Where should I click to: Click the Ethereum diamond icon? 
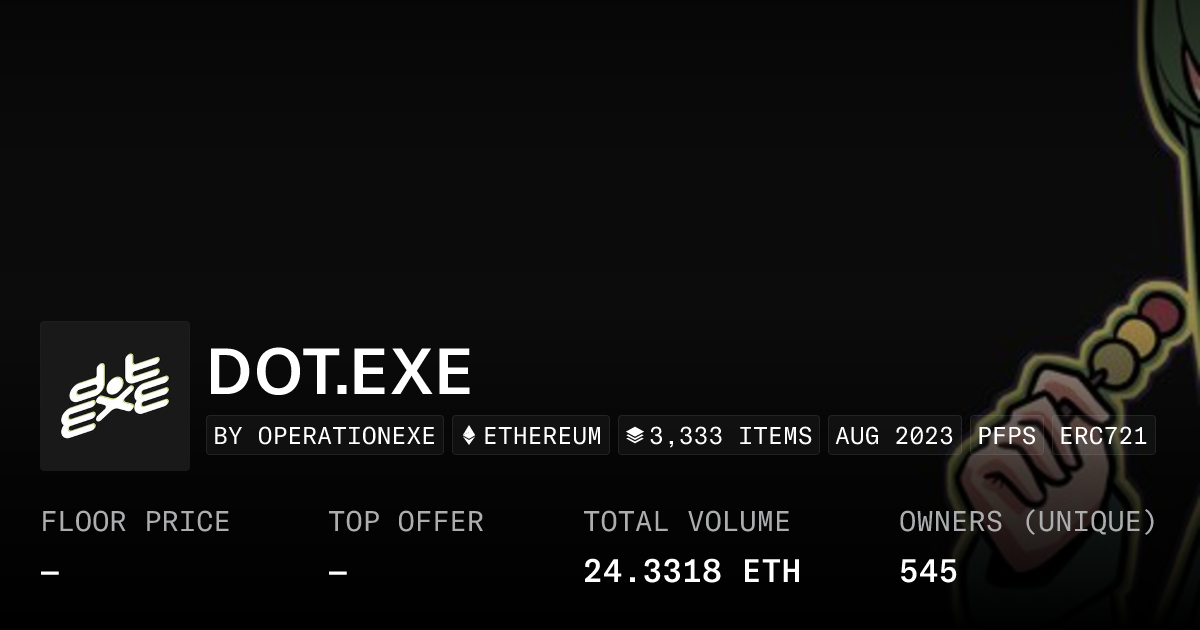(x=468, y=436)
